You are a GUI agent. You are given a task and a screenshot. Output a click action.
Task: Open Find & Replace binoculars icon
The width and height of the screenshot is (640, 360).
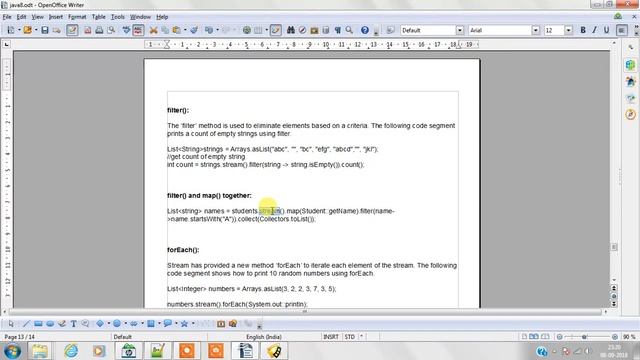point(291,30)
